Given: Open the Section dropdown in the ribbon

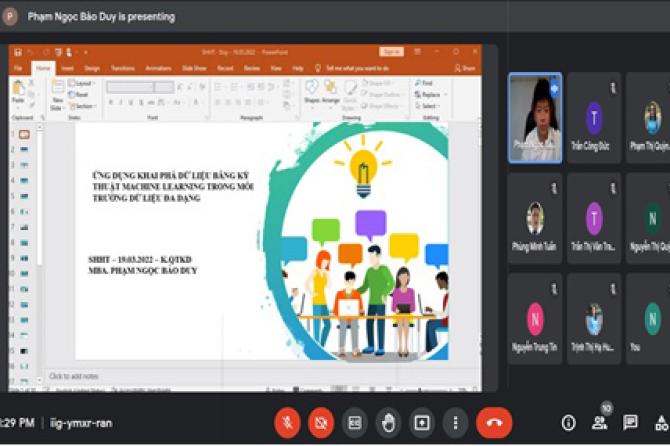Looking at the screenshot, I should [84, 105].
